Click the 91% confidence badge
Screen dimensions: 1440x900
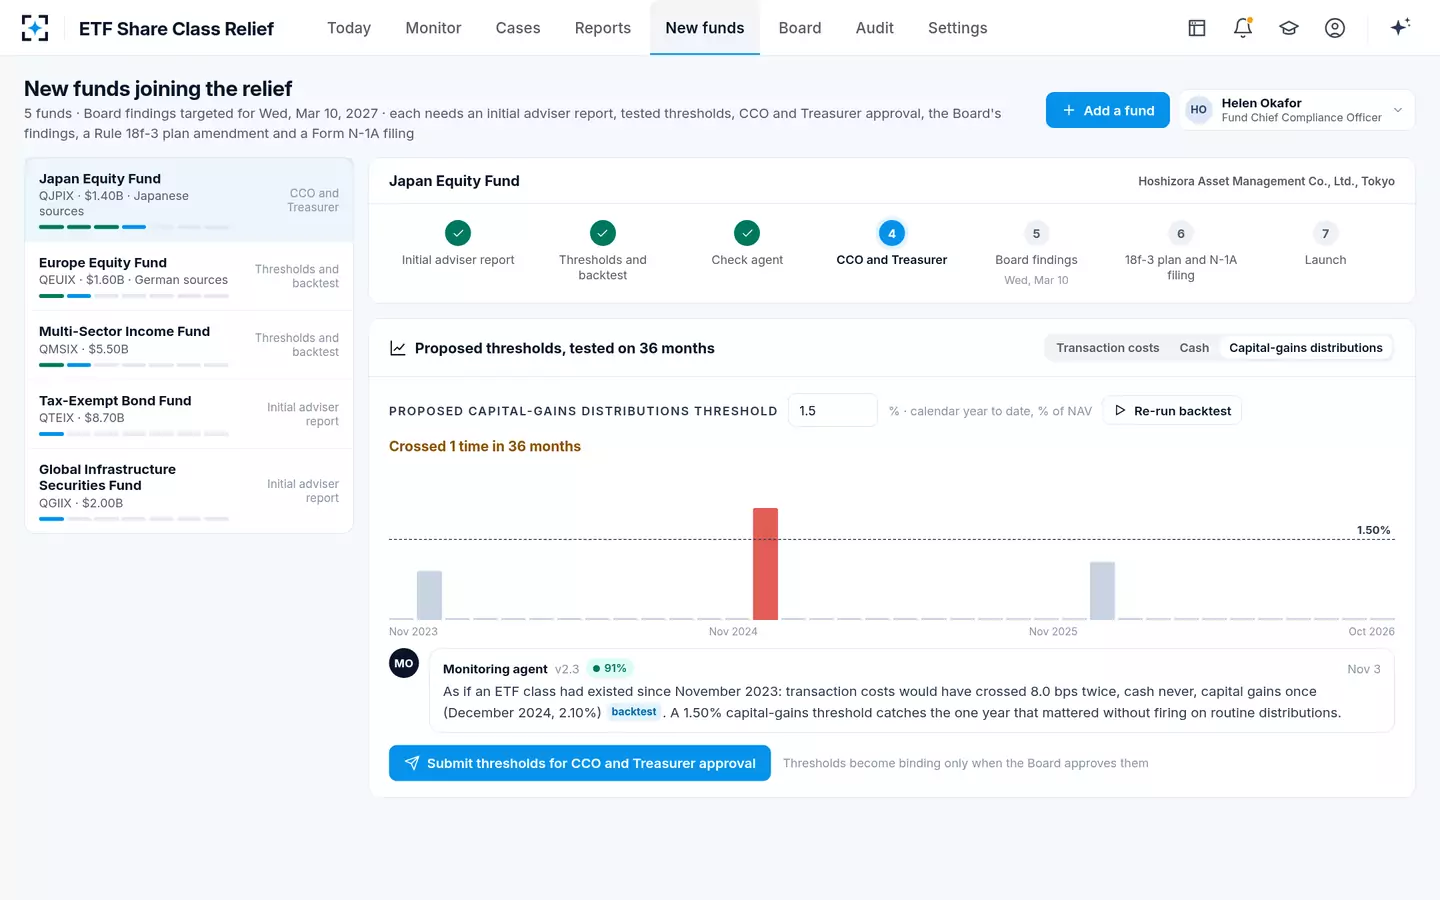(610, 669)
